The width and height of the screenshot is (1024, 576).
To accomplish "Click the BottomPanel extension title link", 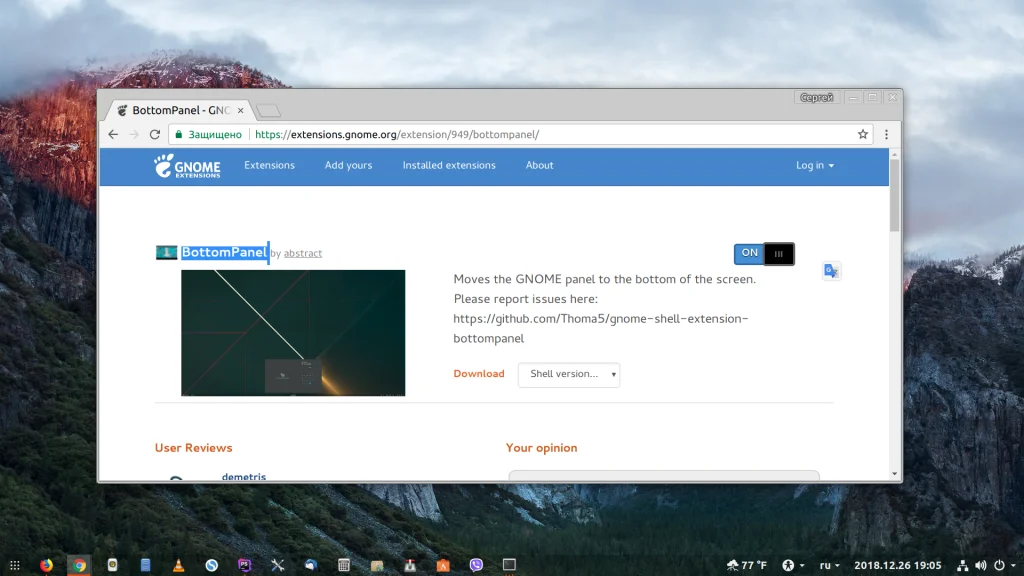I will (x=224, y=253).
